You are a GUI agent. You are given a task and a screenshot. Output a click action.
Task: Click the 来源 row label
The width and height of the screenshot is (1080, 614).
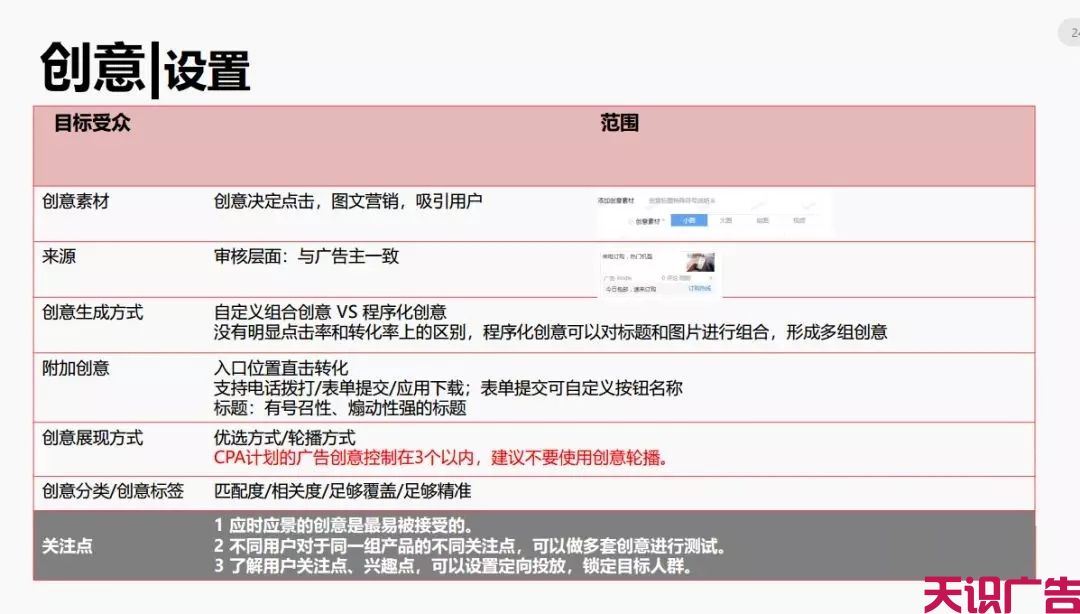(59, 257)
